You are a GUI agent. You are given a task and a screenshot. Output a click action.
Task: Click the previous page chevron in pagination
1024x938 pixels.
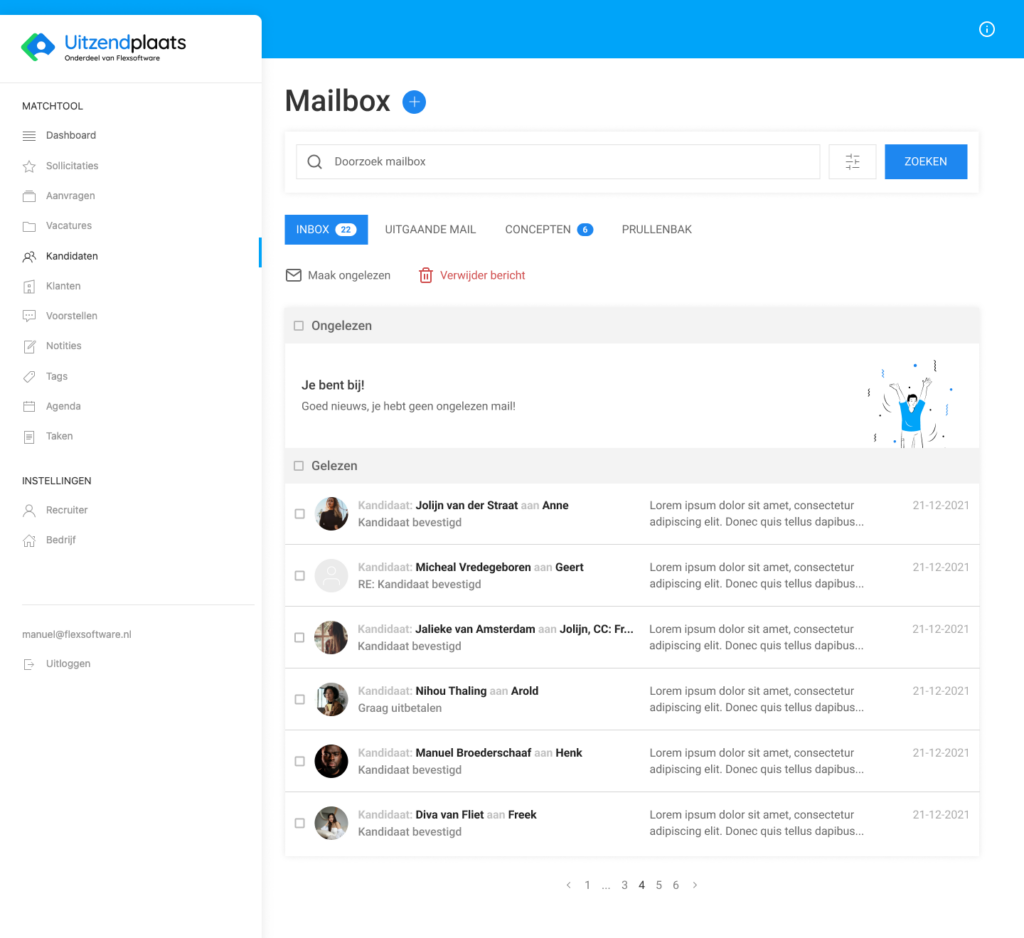coord(570,885)
